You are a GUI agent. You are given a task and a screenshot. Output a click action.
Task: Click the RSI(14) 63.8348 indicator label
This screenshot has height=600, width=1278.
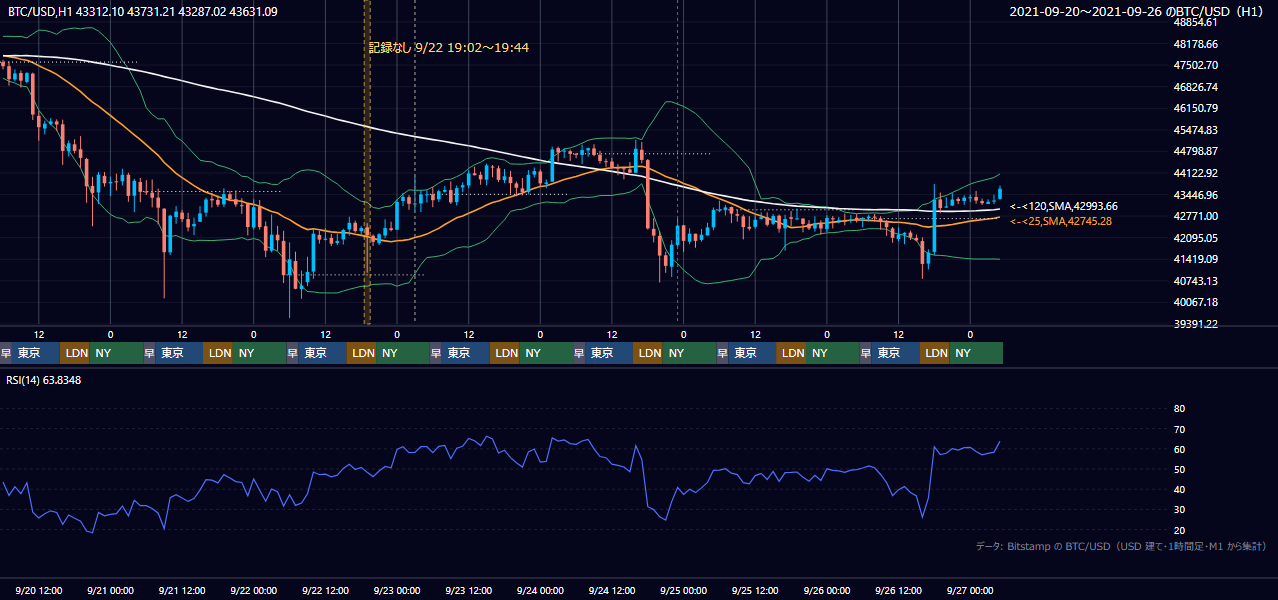click(44, 380)
